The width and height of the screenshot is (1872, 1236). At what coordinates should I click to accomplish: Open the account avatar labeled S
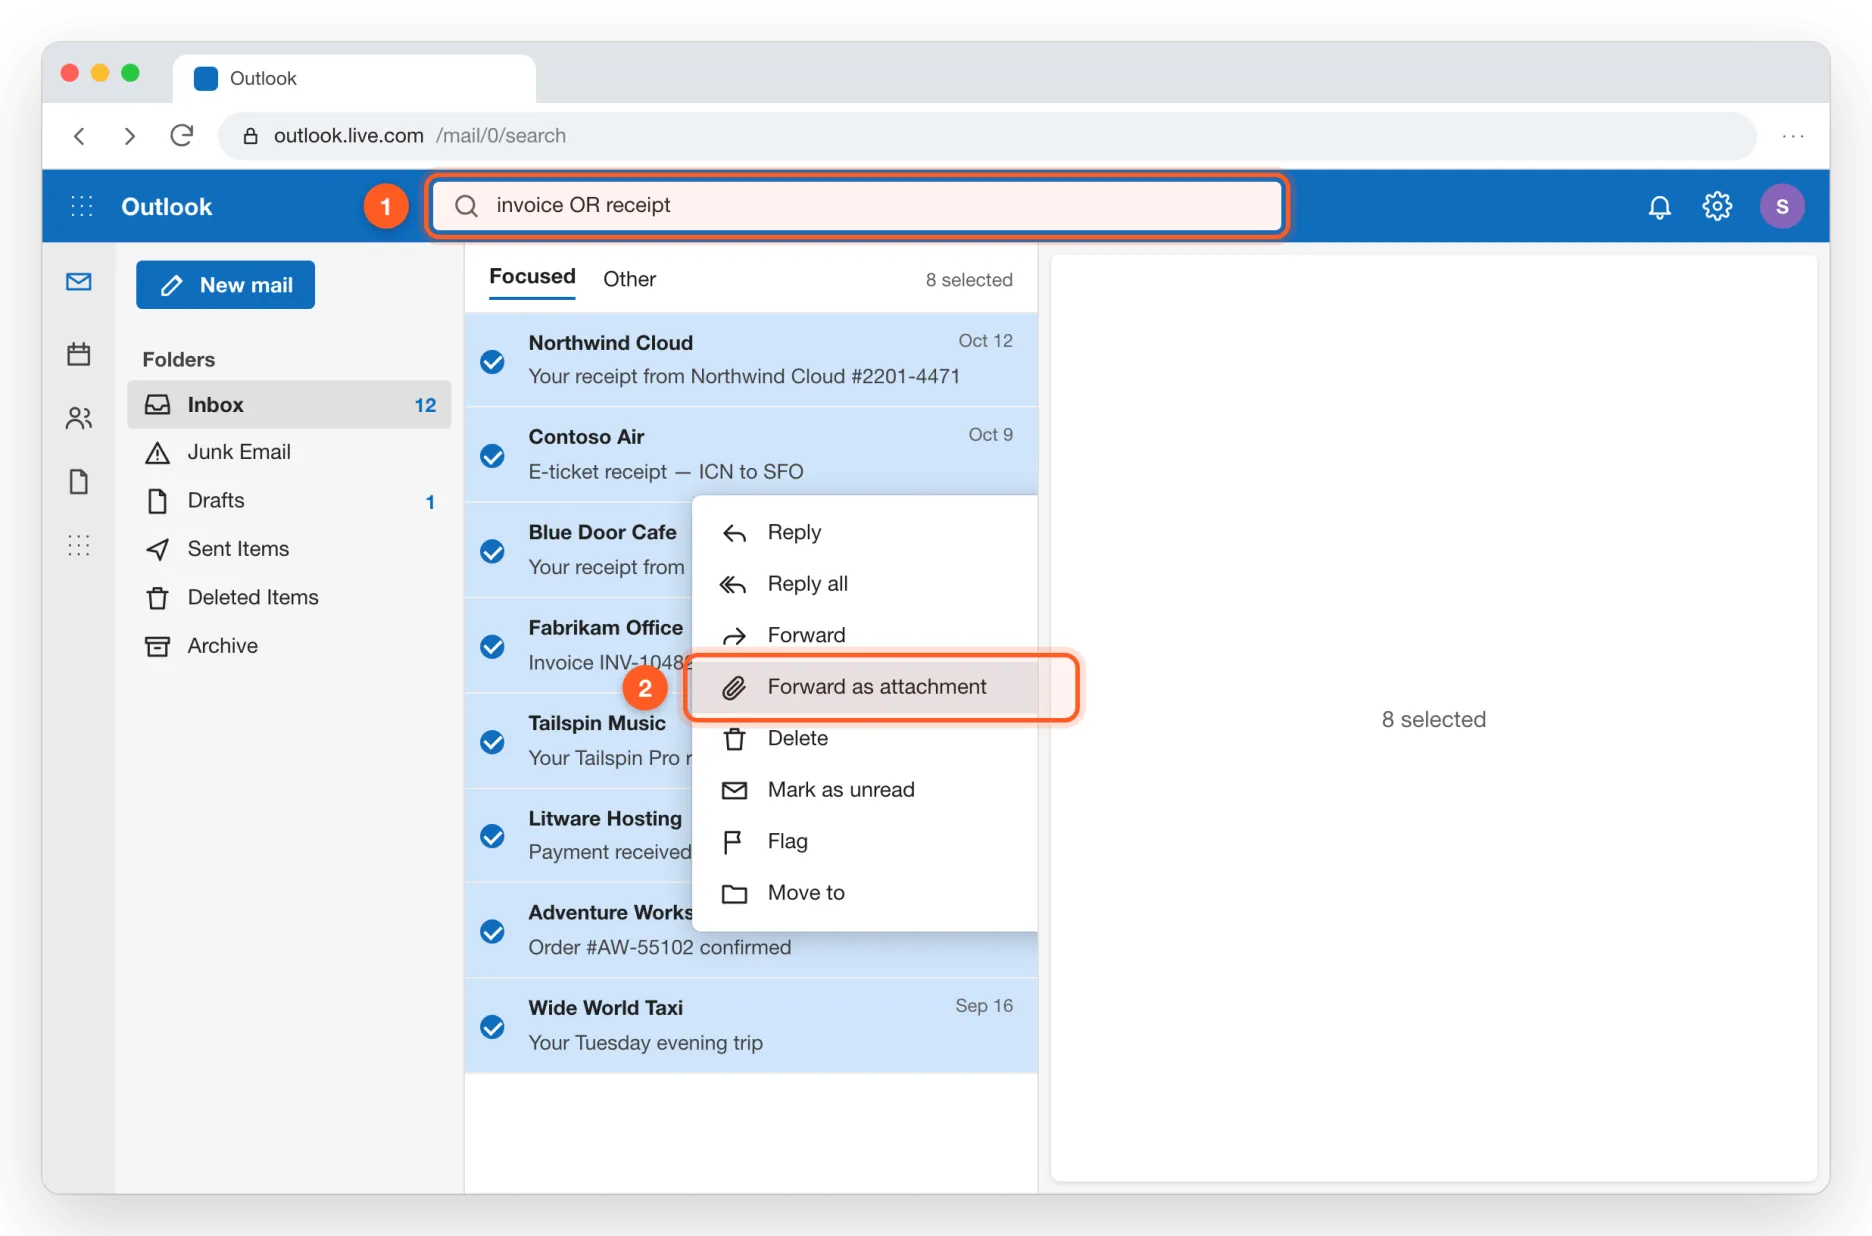1781,207
